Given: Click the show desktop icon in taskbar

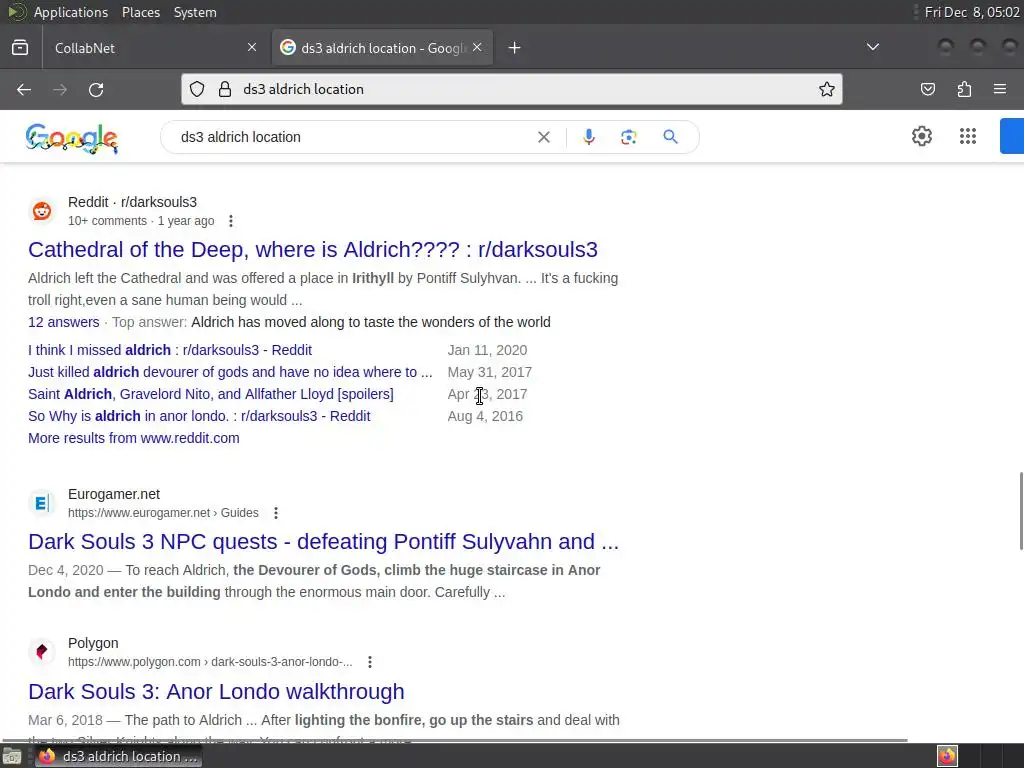Looking at the screenshot, I should coord(12,756).
